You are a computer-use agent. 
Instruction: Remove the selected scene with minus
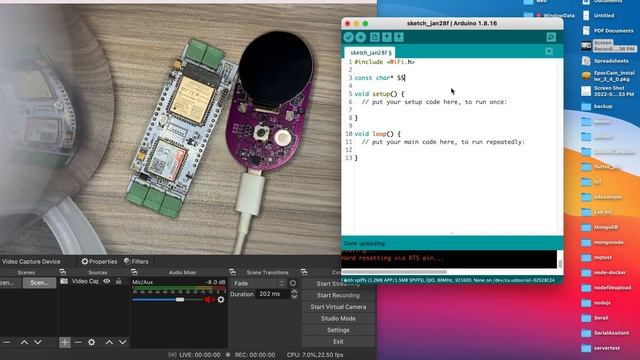(x=7, y=342)
